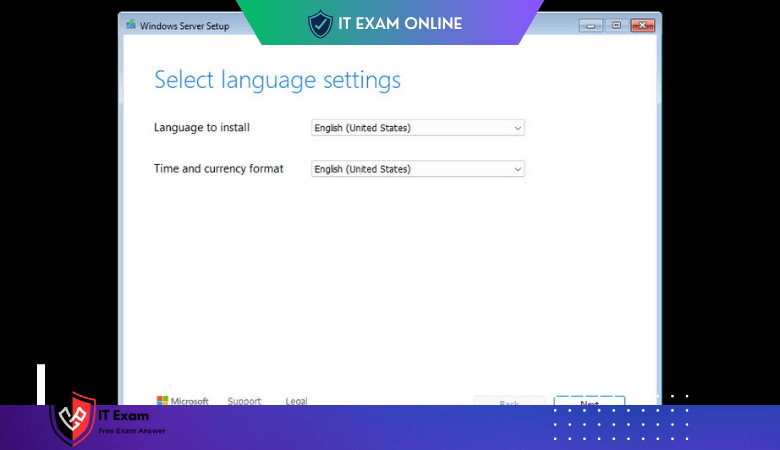Open the Support link
780x450 pixels.
tap(244, 401)
